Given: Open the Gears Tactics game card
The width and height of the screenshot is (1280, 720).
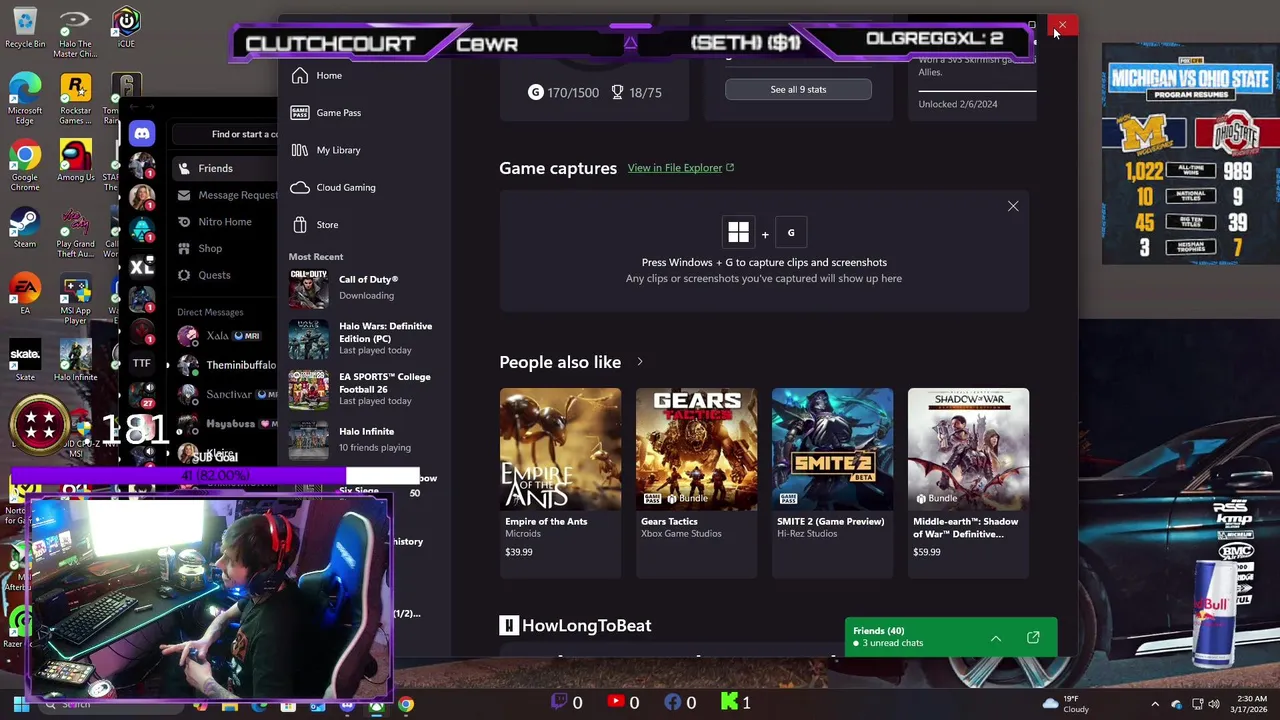Looking at the screenshot, I should click(696, 482).
